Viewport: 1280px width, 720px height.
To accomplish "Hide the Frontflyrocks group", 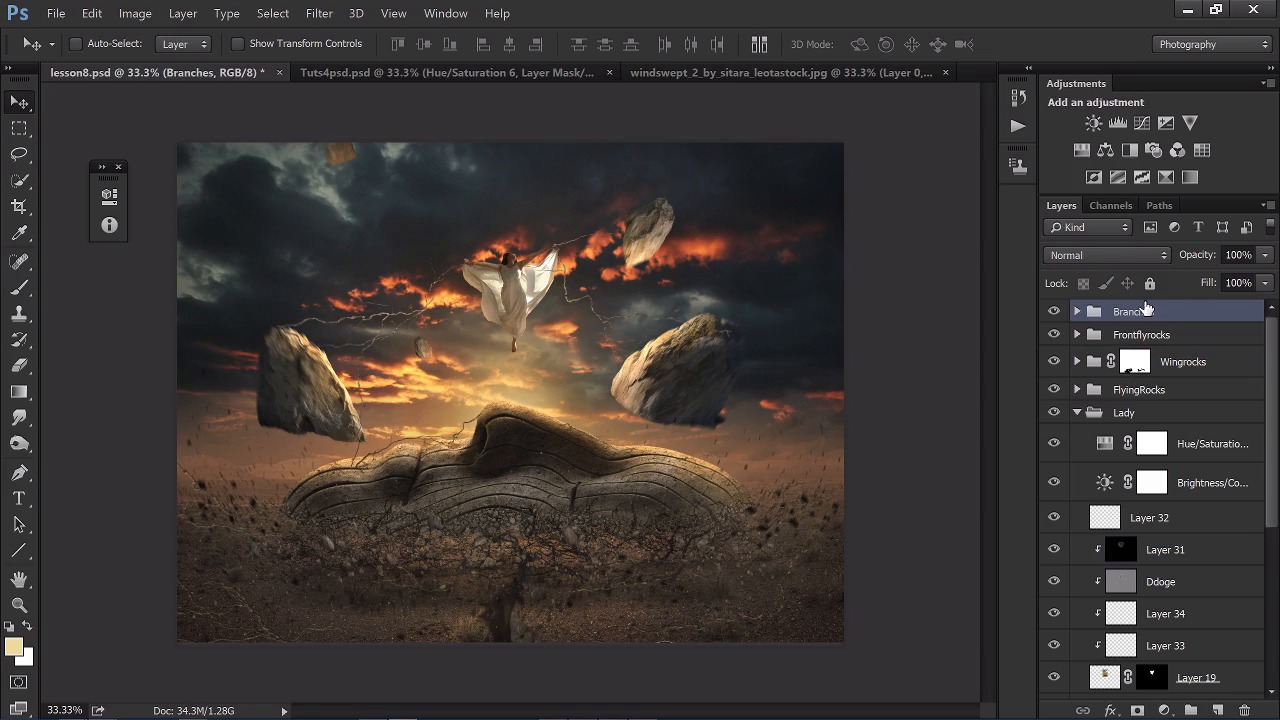I will pyautogui.click(x=1054, y=335).
